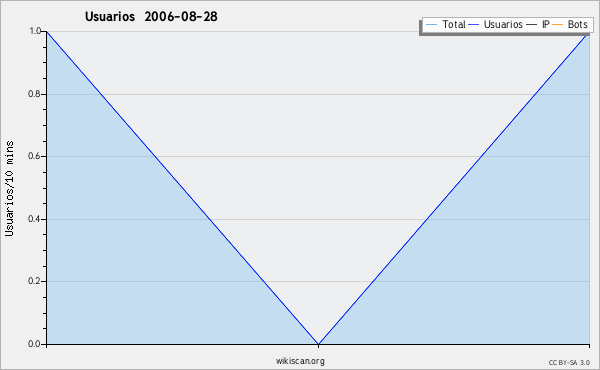Click the 1.0 y-axis tick label
The image size is (600, 370).
coord(35,31)
